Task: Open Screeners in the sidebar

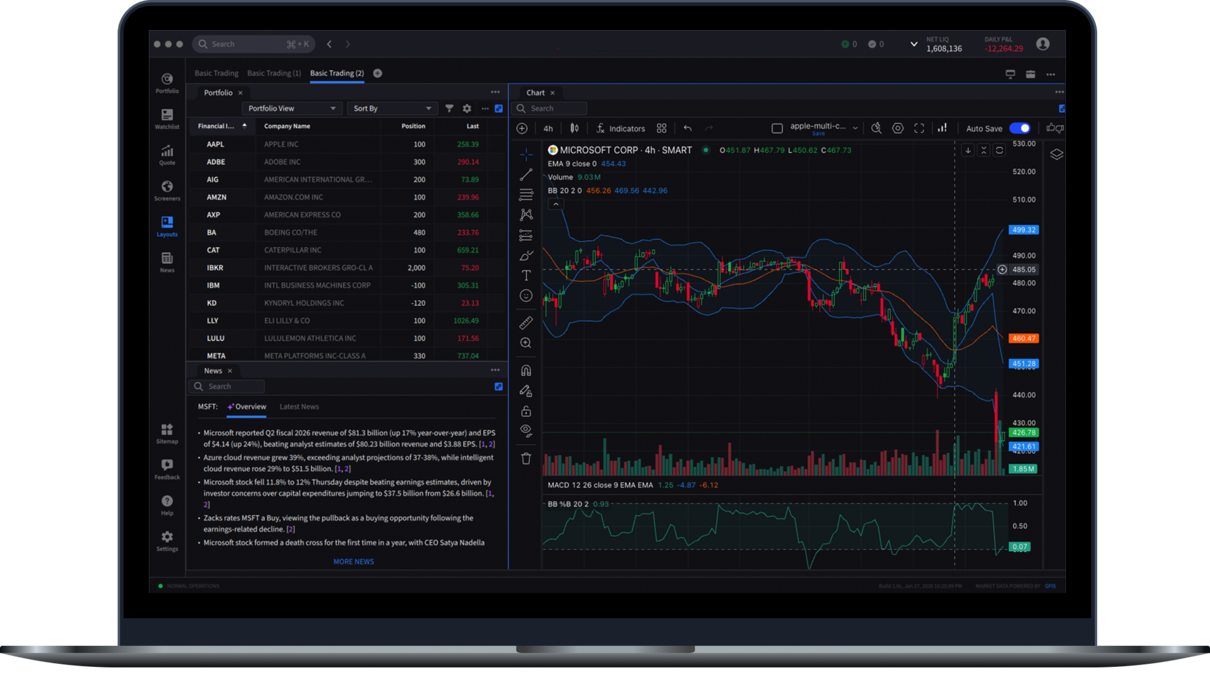Action: 167,190
